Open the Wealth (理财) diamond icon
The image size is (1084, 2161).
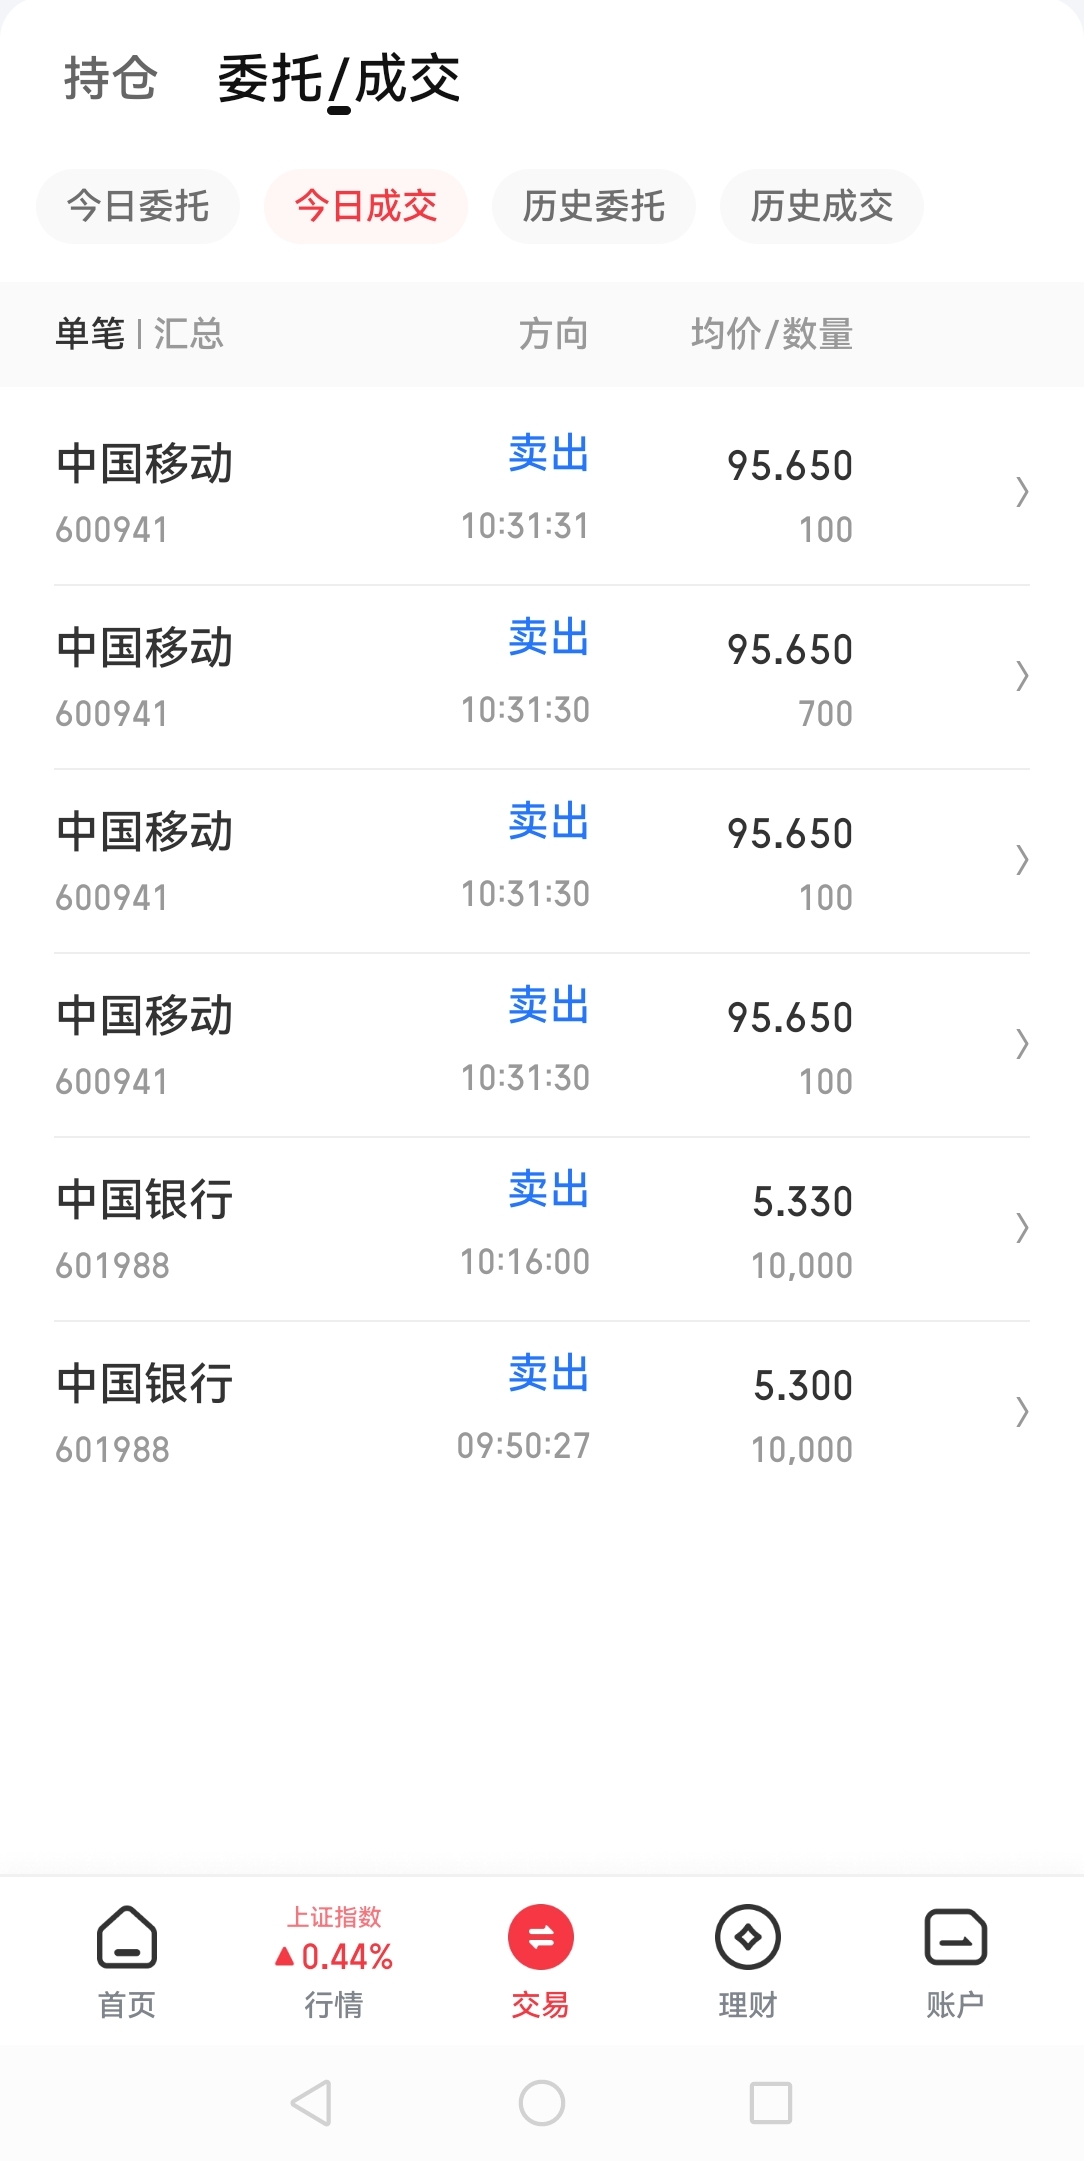747,1937
